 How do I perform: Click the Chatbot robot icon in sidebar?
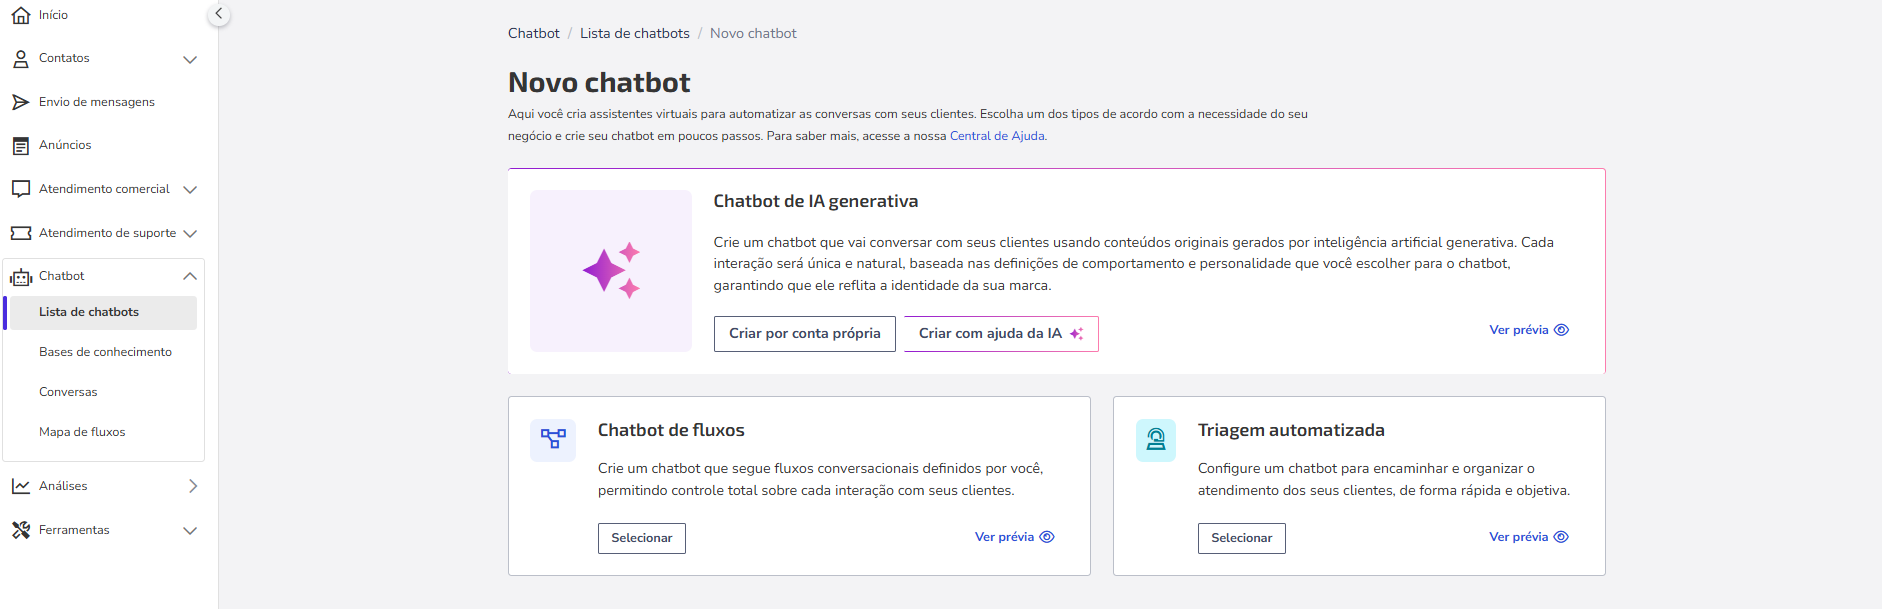20,277
